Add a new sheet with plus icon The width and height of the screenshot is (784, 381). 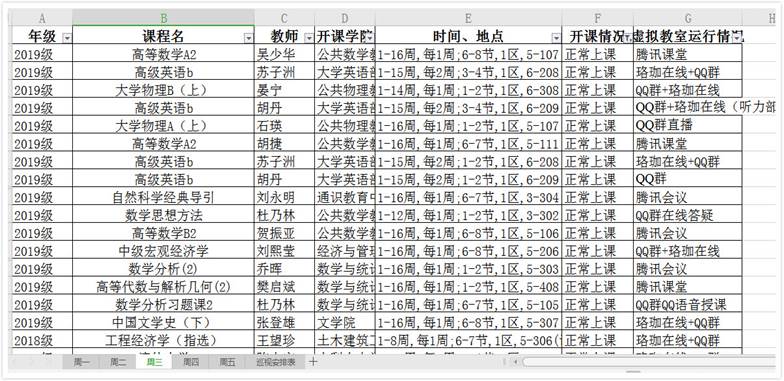313,362
